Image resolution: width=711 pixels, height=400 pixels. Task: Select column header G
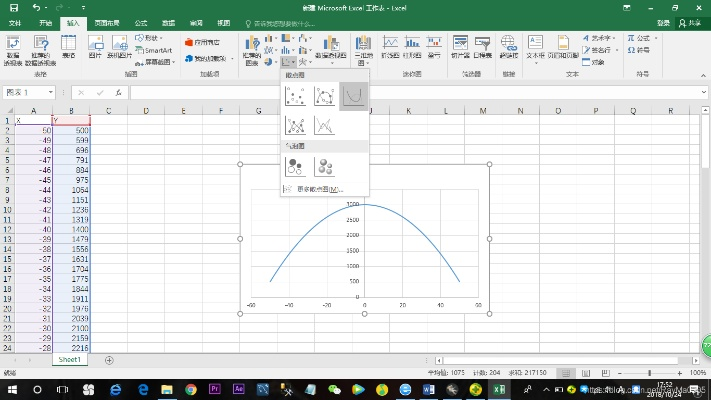(x=259, y=110)
